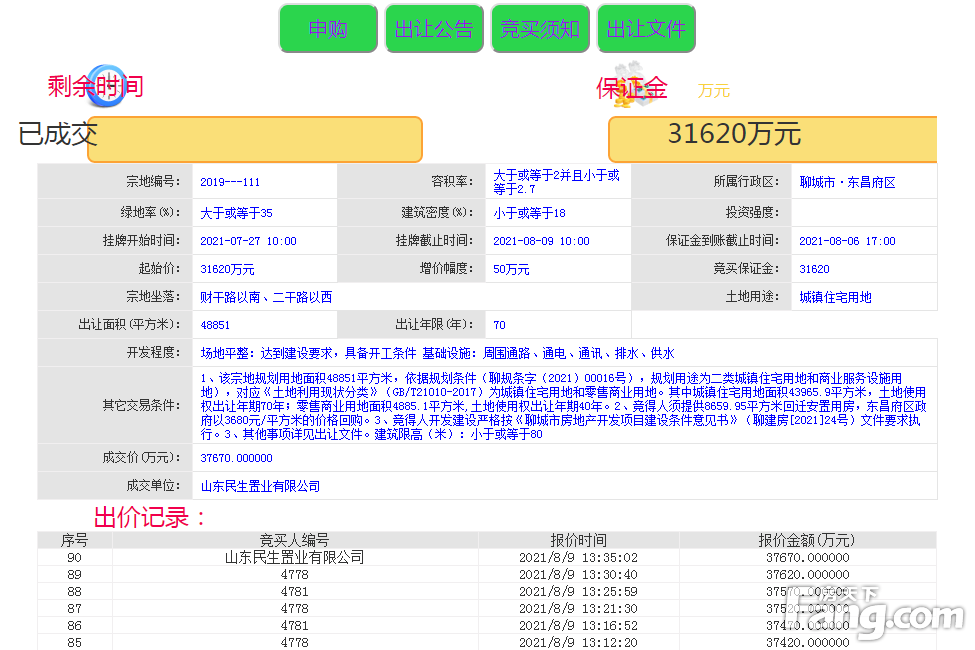The height and width of the screenshot is (650, 975).
Task: Open the 出让公告 announcement
Action: point(434,29)
